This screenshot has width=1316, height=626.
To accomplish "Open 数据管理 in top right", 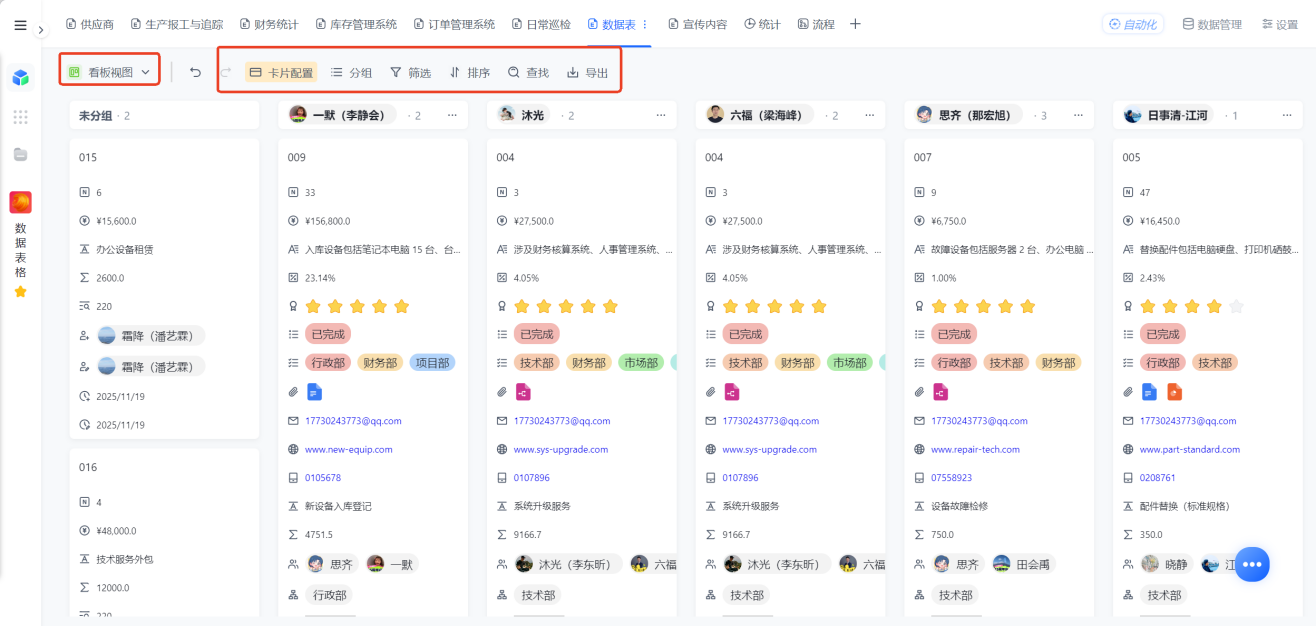I will pos(1212,24).
